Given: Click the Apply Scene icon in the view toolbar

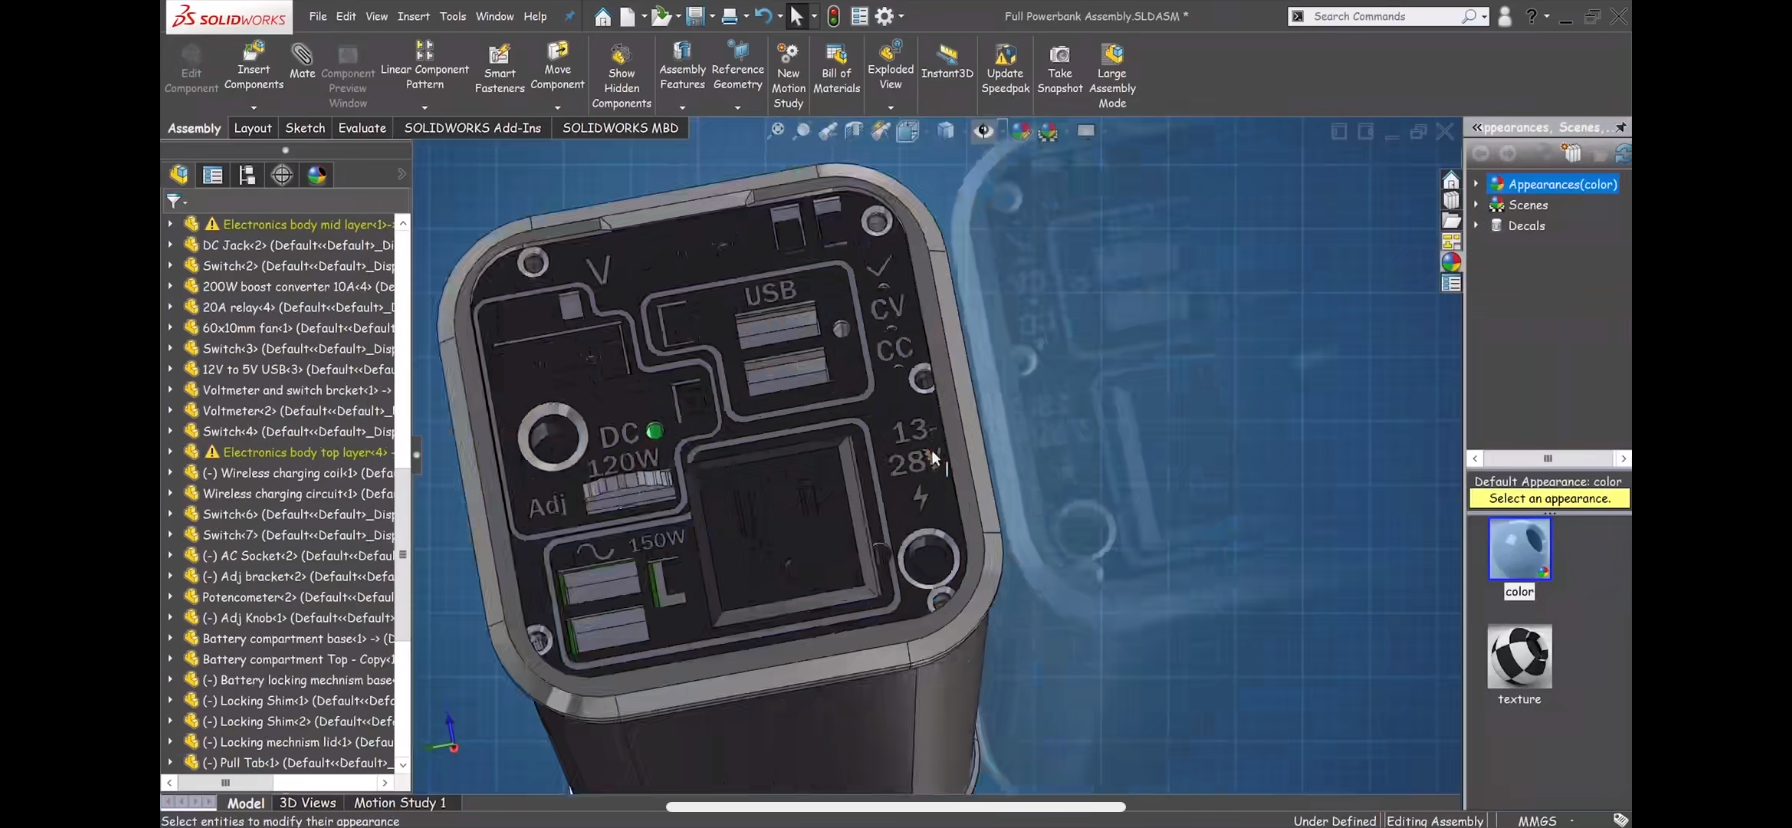Looking at the screenshot, I should pos(1048,130).
